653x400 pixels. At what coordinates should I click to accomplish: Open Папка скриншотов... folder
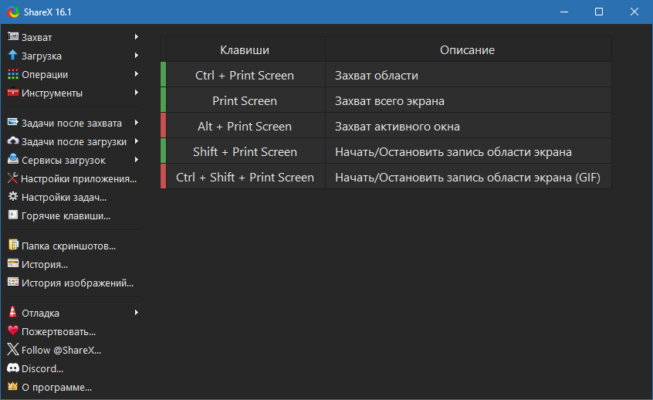(x=73, y=246)
